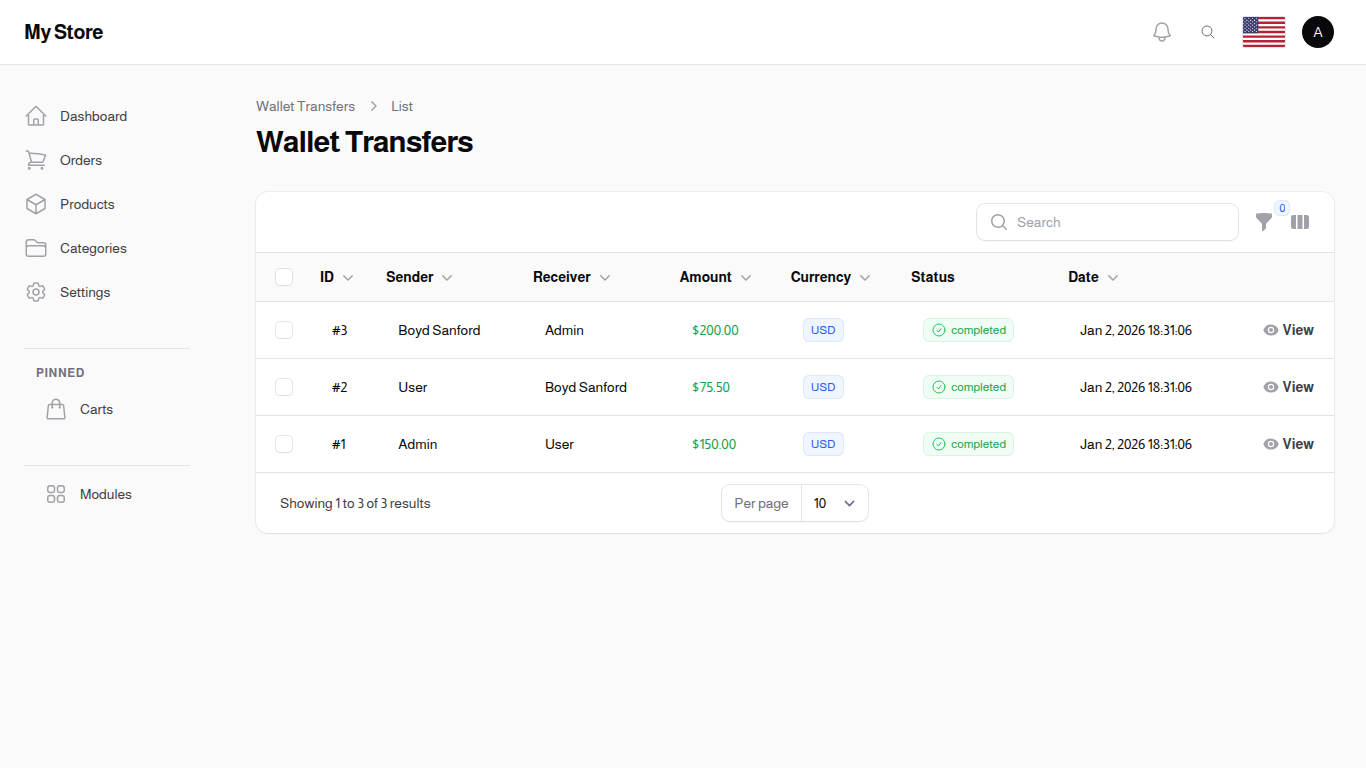Viewport: 1366px width, 768px height.
Task: Open the Products section
Action: (x=88, y=204)
